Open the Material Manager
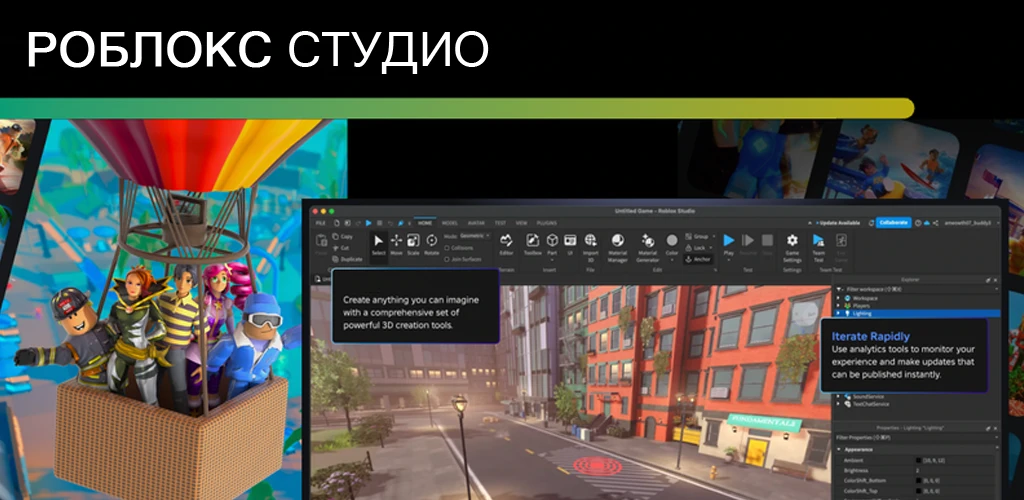The image size is (1024, 500). [617, 247]
